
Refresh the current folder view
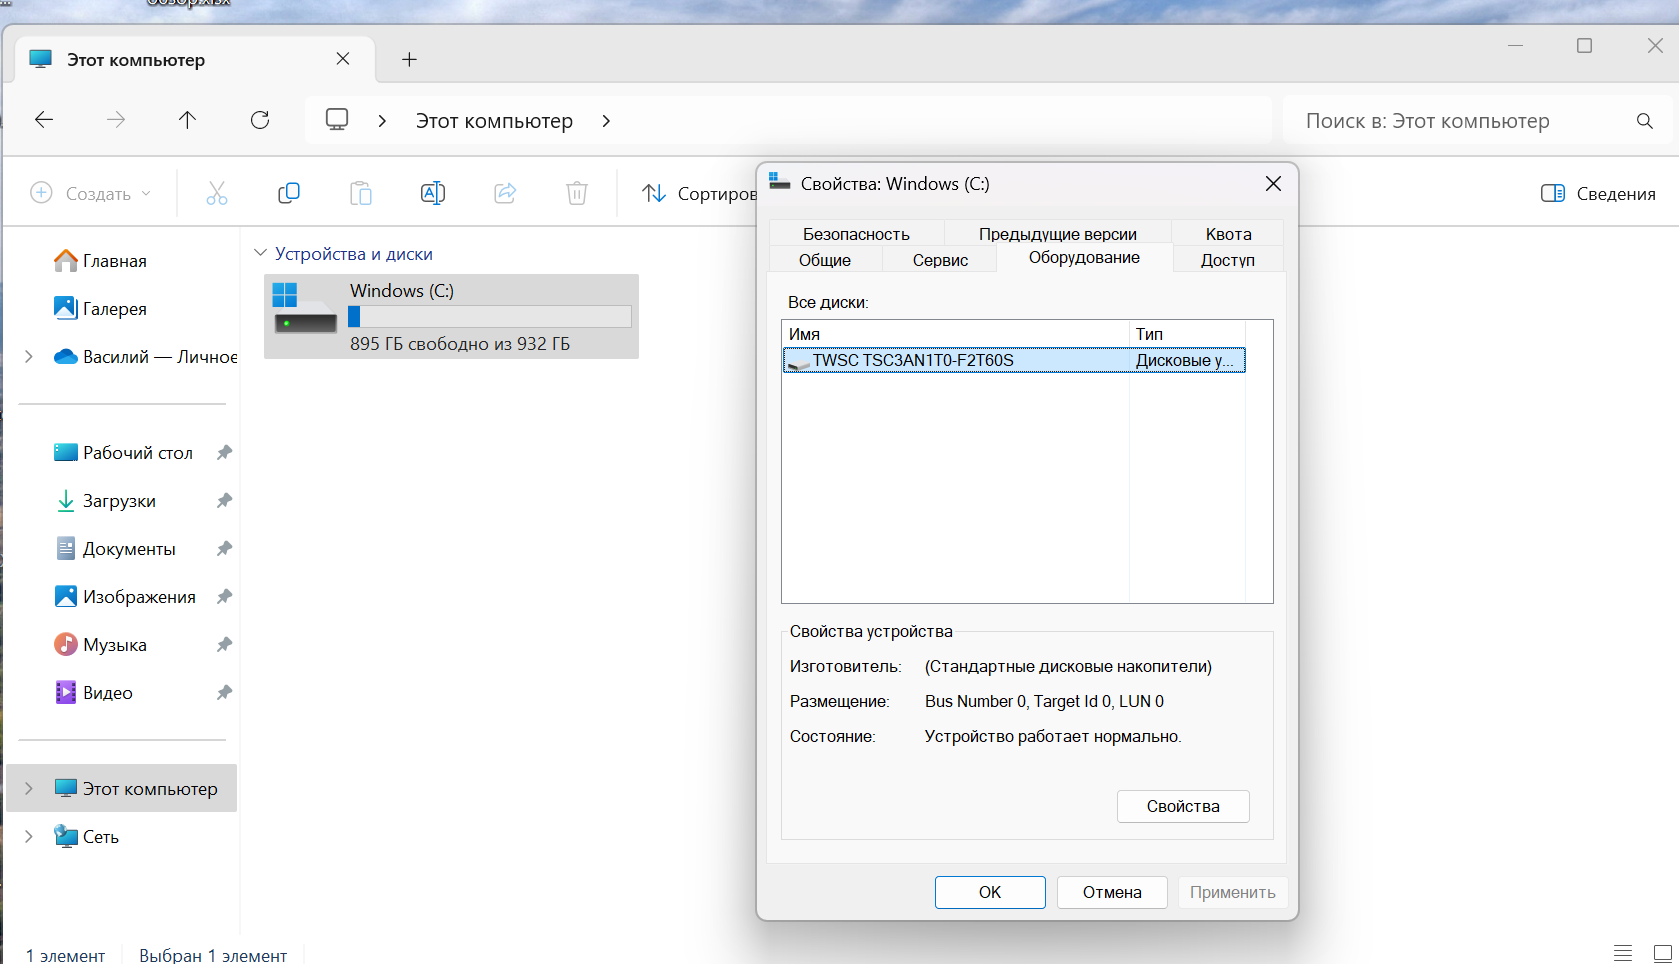(260, 120)
